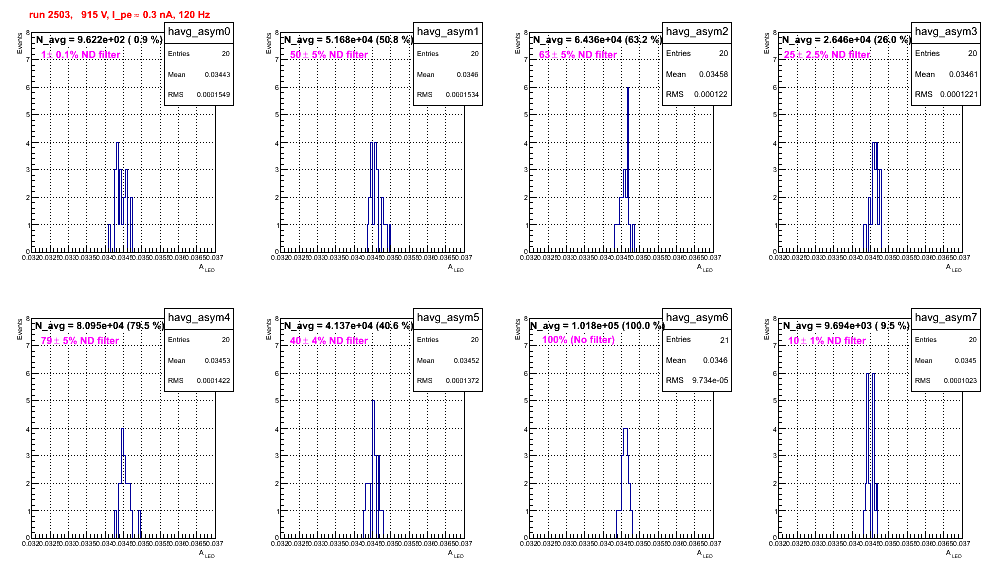
Task: Select RMS value 0.0001221 in havg_asym3 box
Action: click(959, 95)
